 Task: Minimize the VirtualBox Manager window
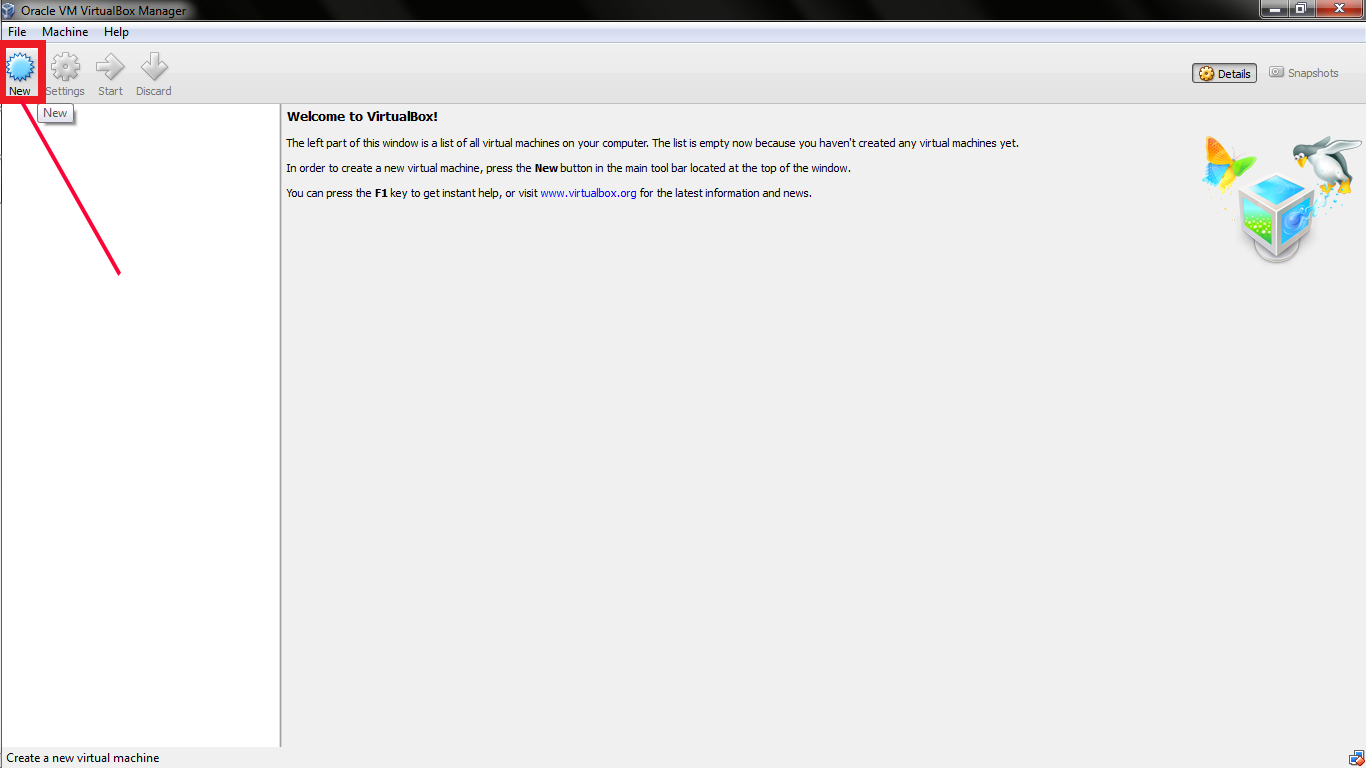click(1273, 9)
